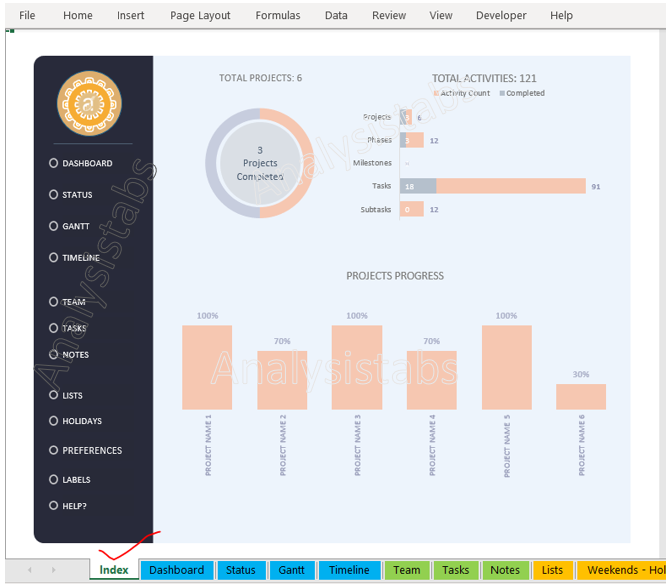Viewport: 669px width, 586px height.
Task: Click the Timeline sidebar bullet
Action: click(54, 258)
